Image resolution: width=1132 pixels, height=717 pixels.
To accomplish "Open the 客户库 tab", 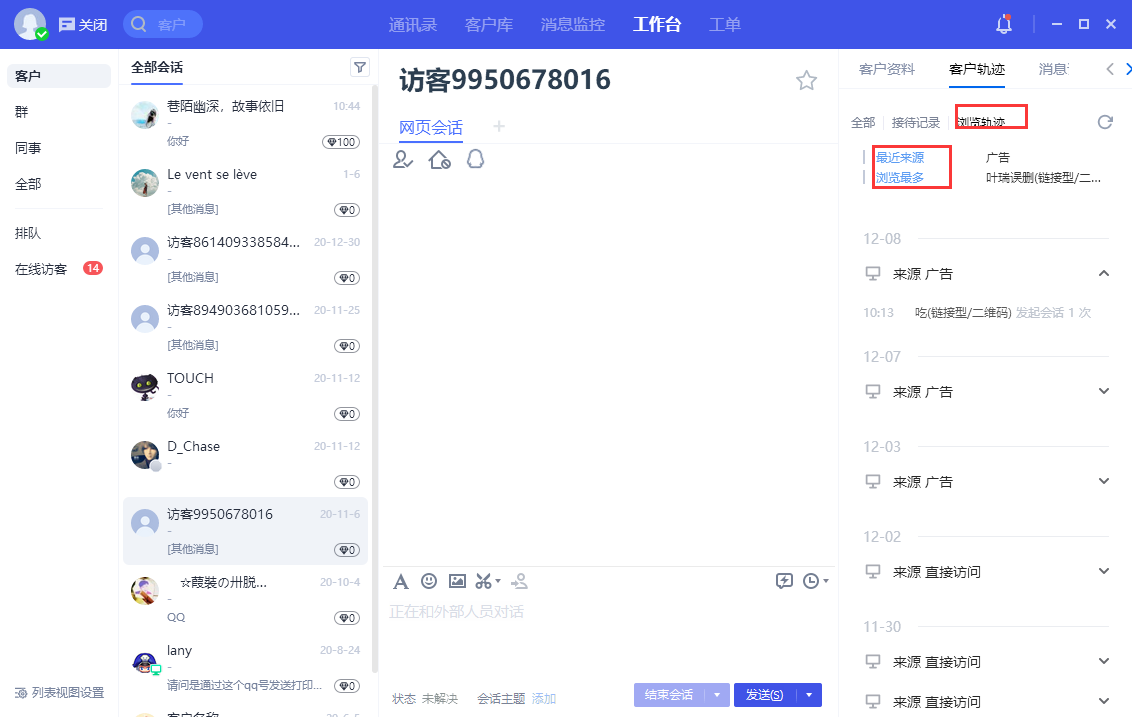I will 489,25.
